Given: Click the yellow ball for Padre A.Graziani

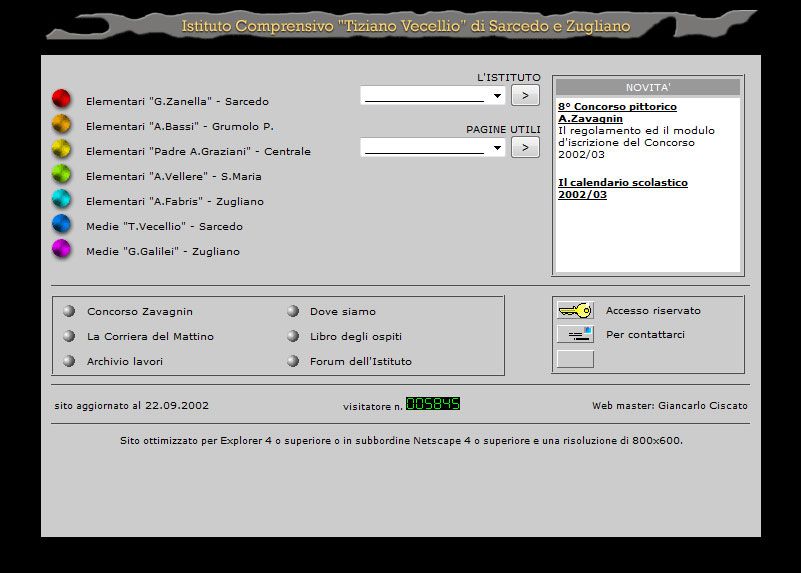Looking at the screenshot, I should (x=61, y=149).
